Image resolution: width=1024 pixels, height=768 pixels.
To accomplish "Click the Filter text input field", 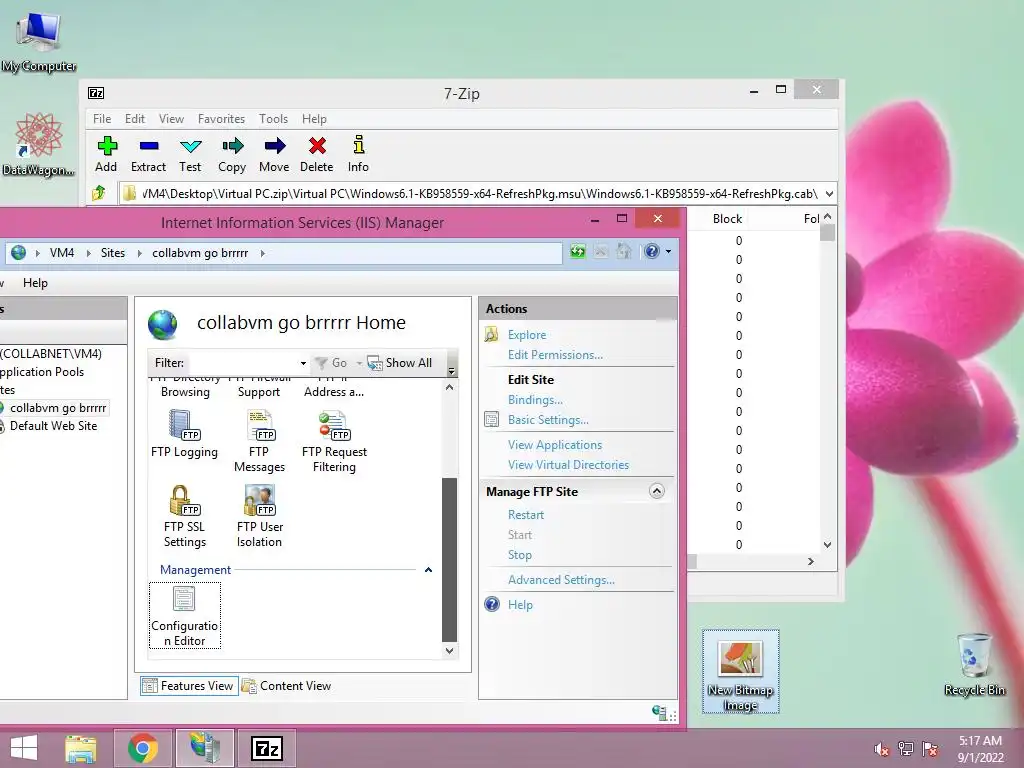I will [242, 363].
